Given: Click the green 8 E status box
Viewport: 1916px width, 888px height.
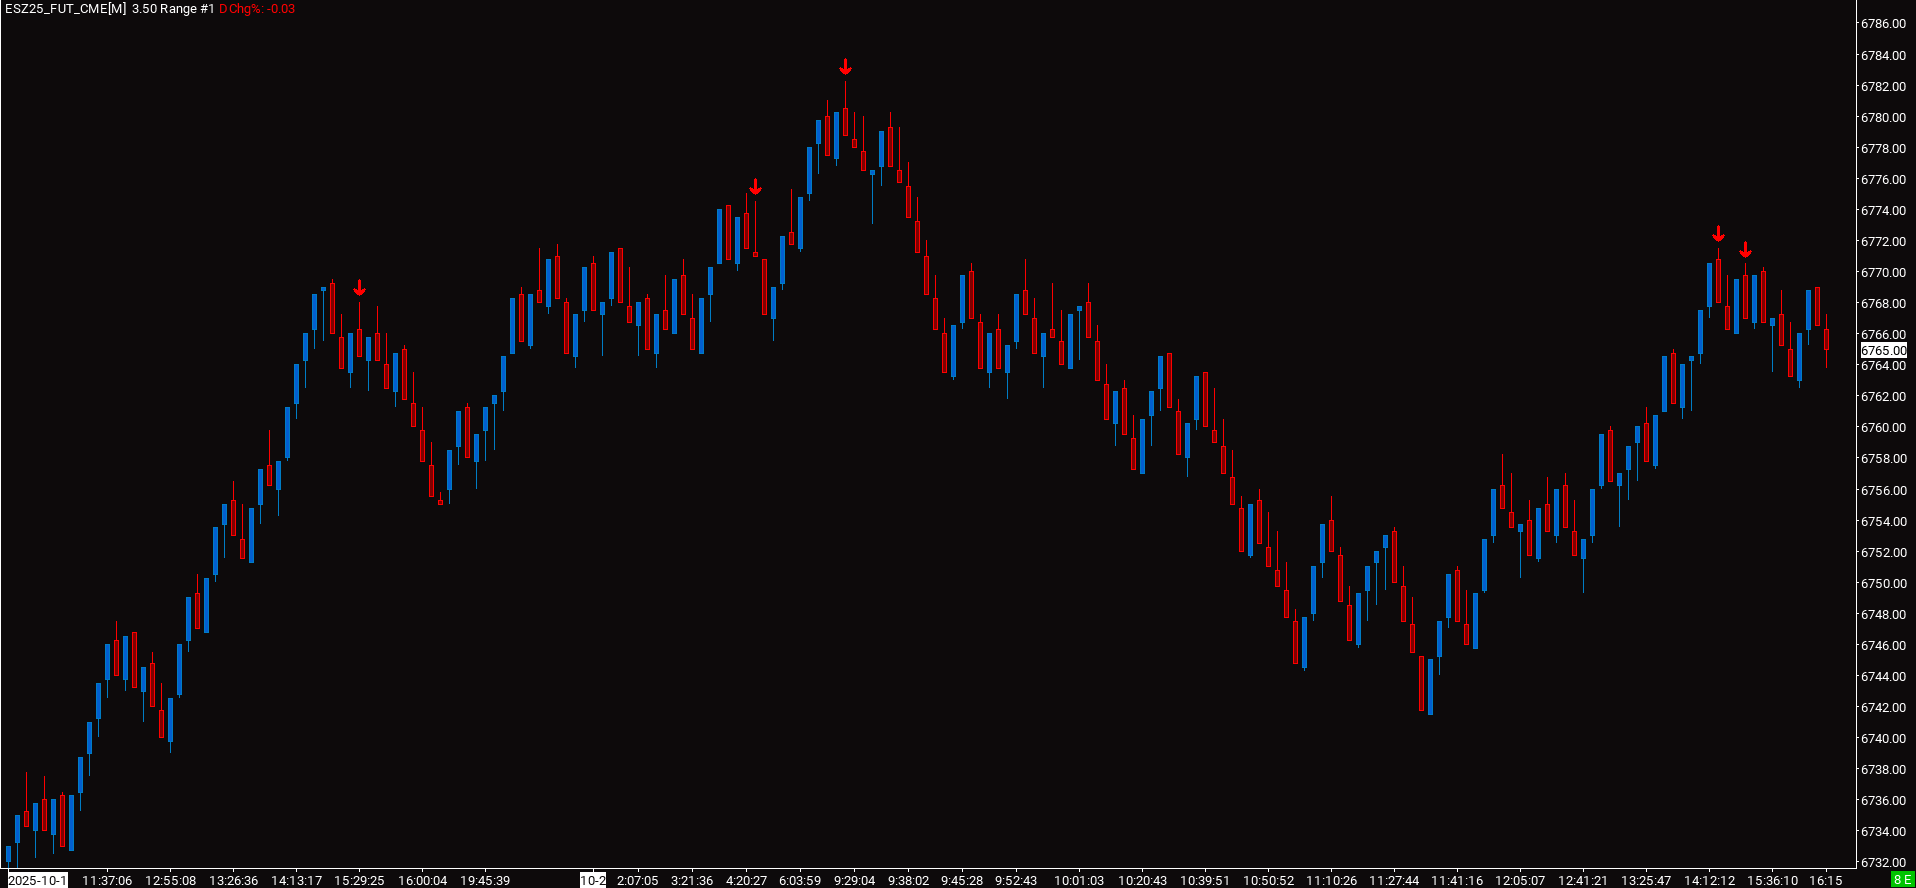Looking at the screenshot, I should (x=1902, y=880).
